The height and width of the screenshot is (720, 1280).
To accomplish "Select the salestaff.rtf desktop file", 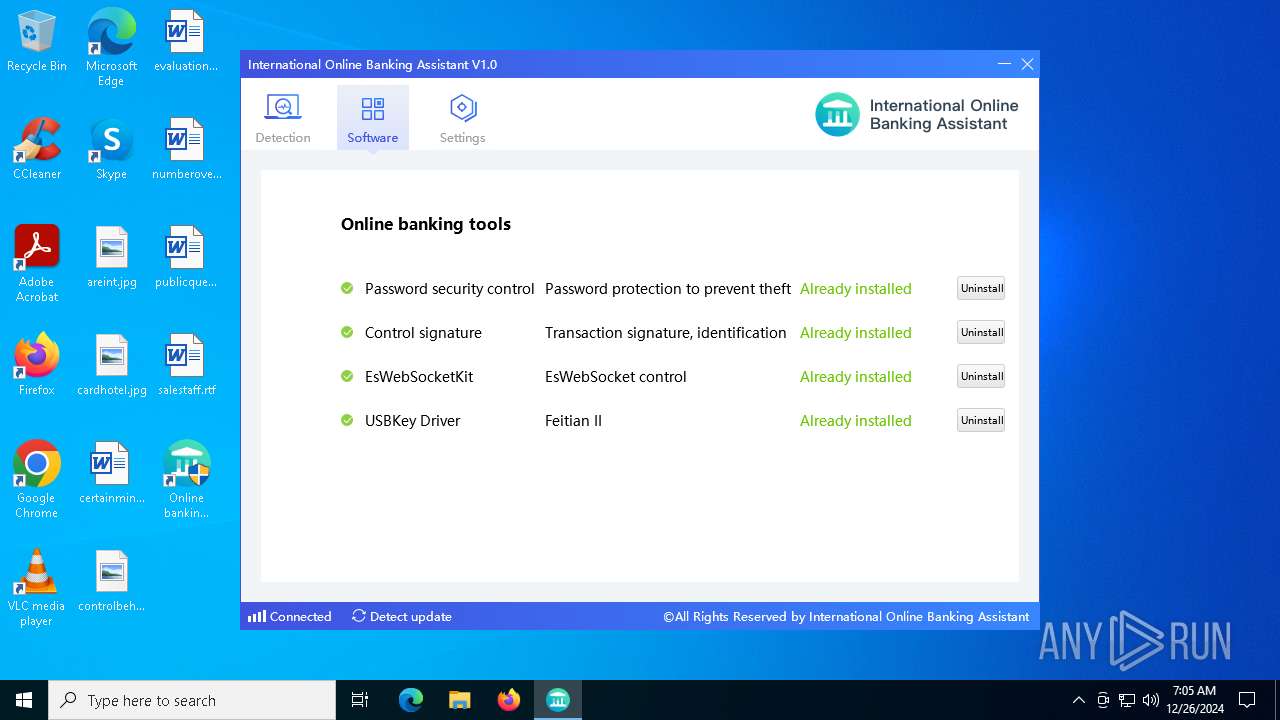I will (x=186, y=365).
